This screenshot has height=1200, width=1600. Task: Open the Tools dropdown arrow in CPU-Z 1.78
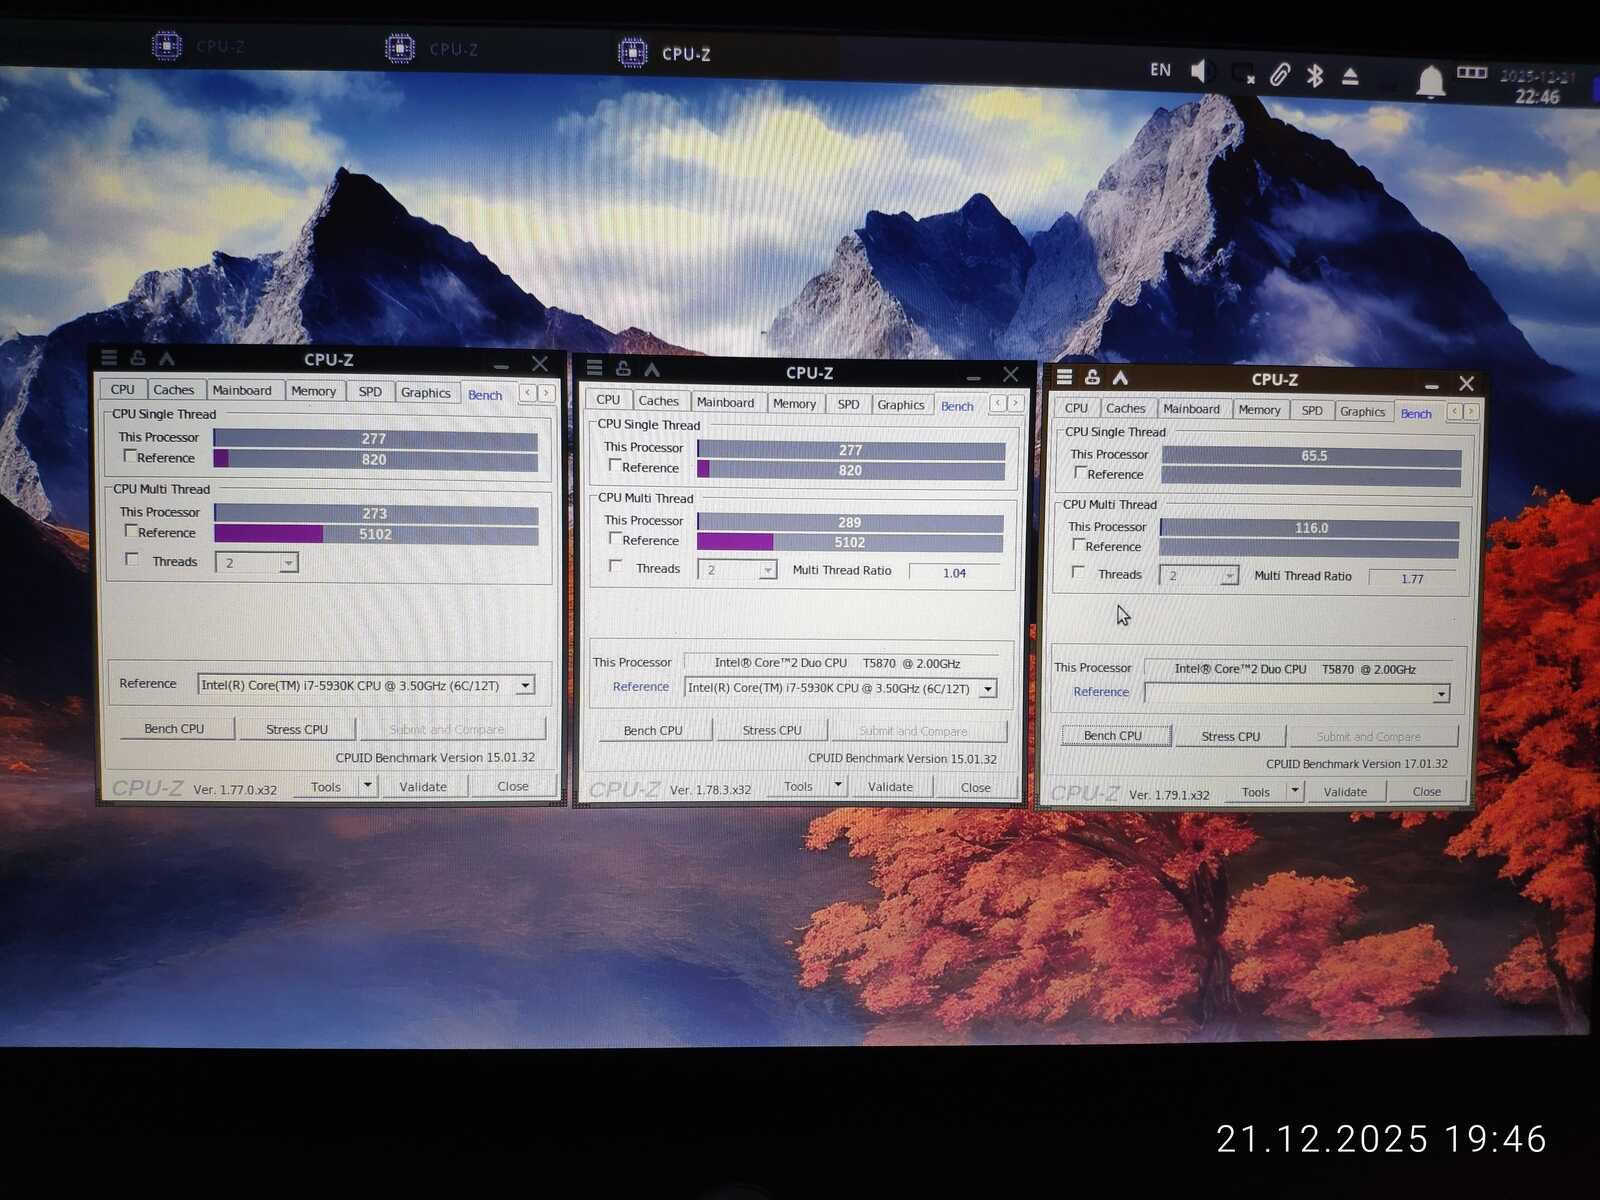click(839, 787)
